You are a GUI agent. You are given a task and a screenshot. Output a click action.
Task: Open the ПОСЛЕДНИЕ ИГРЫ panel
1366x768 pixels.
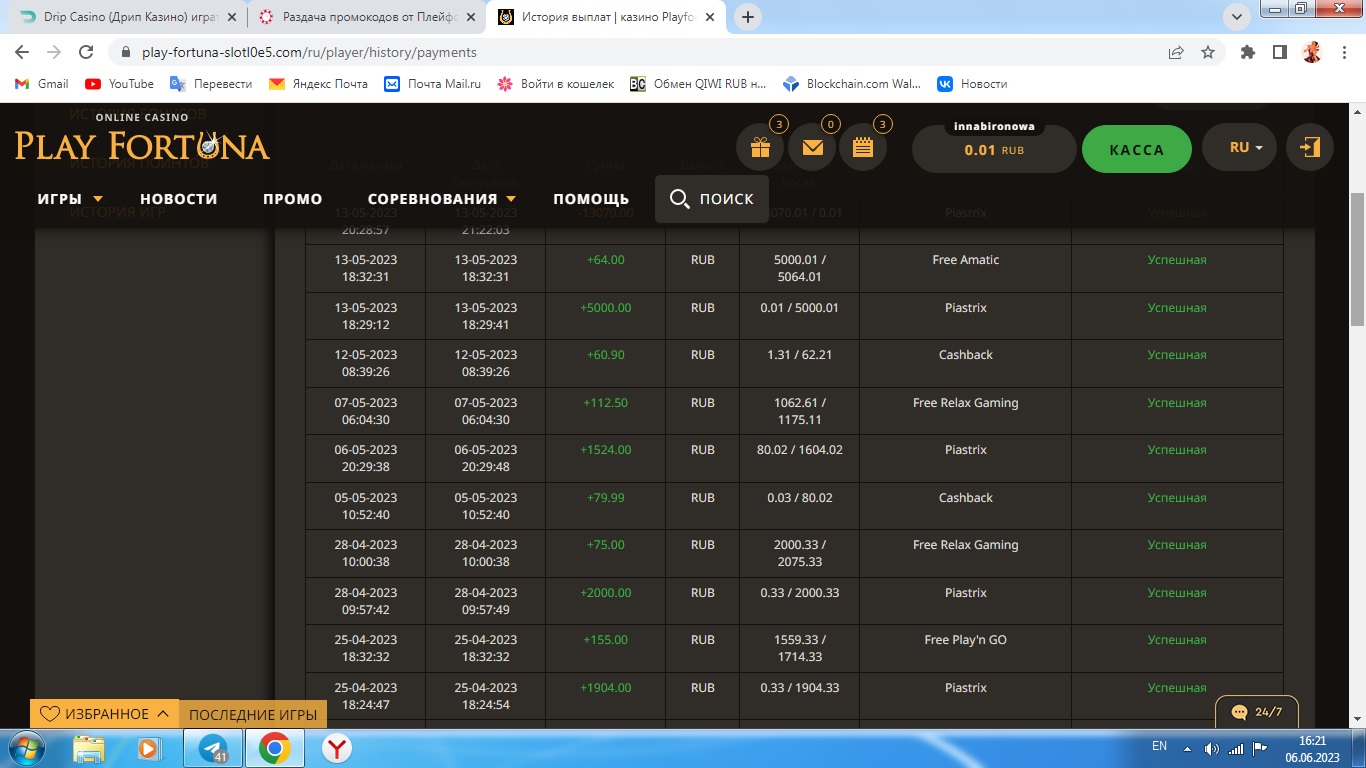(x=253, y=714)
